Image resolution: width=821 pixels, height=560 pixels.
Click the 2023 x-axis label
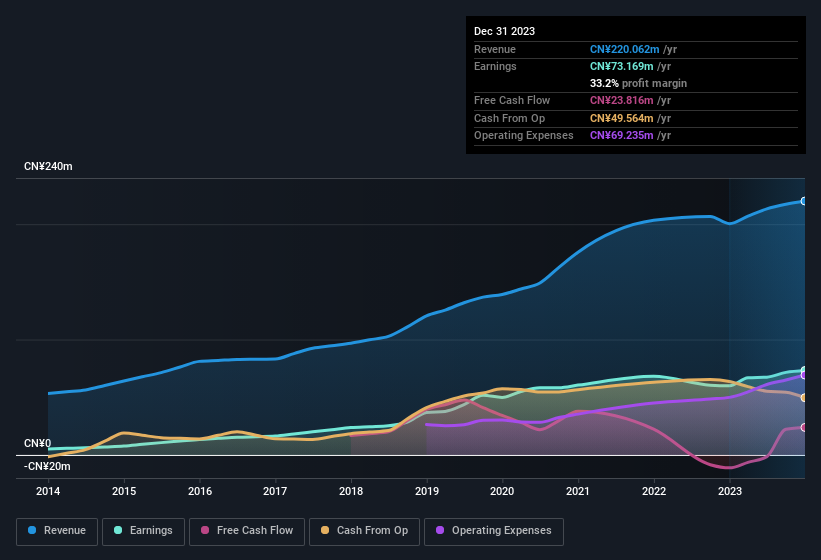730,491
